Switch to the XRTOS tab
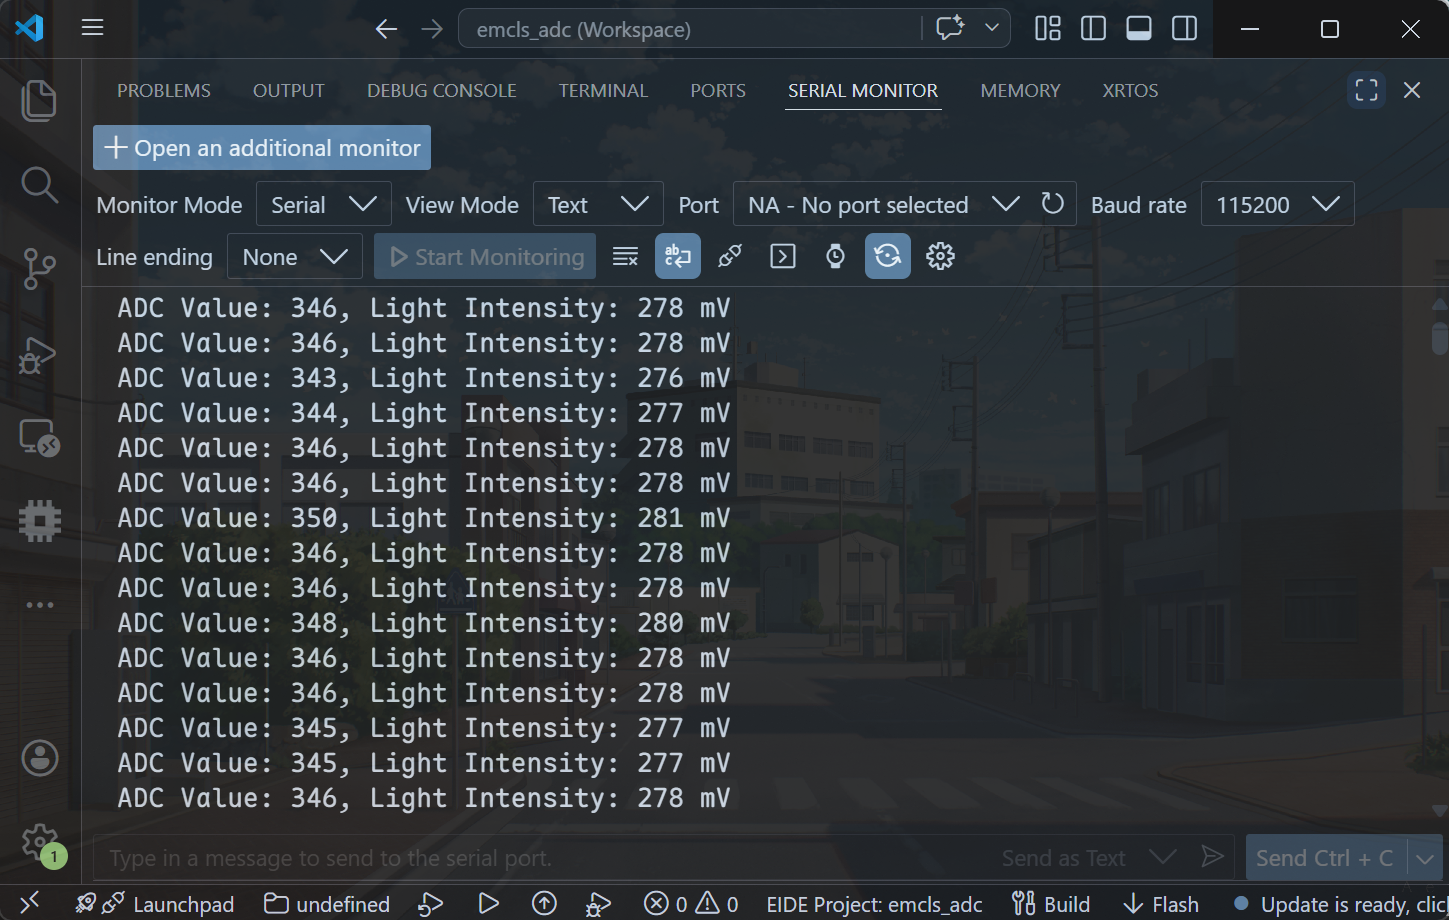The image size is (1449, 920). click(1130, 90)
